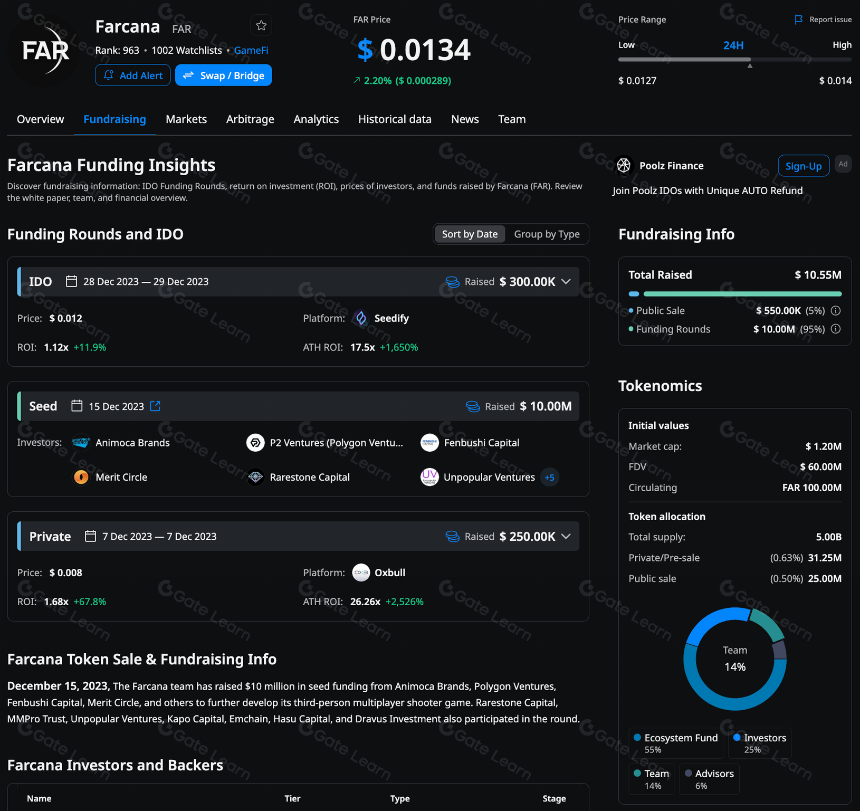Select the Team 14% legend item
The height and width of the screenshot is (811, 860).
coord(652,779)
